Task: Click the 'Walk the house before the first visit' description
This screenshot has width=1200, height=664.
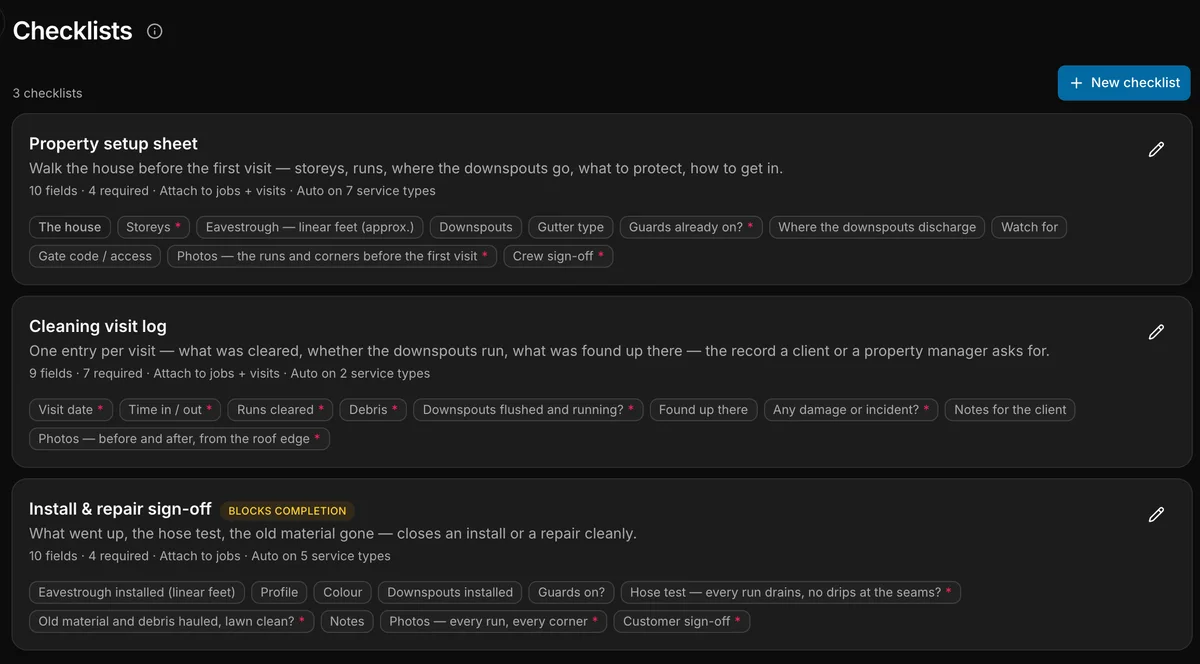Action: coord(406,168)
